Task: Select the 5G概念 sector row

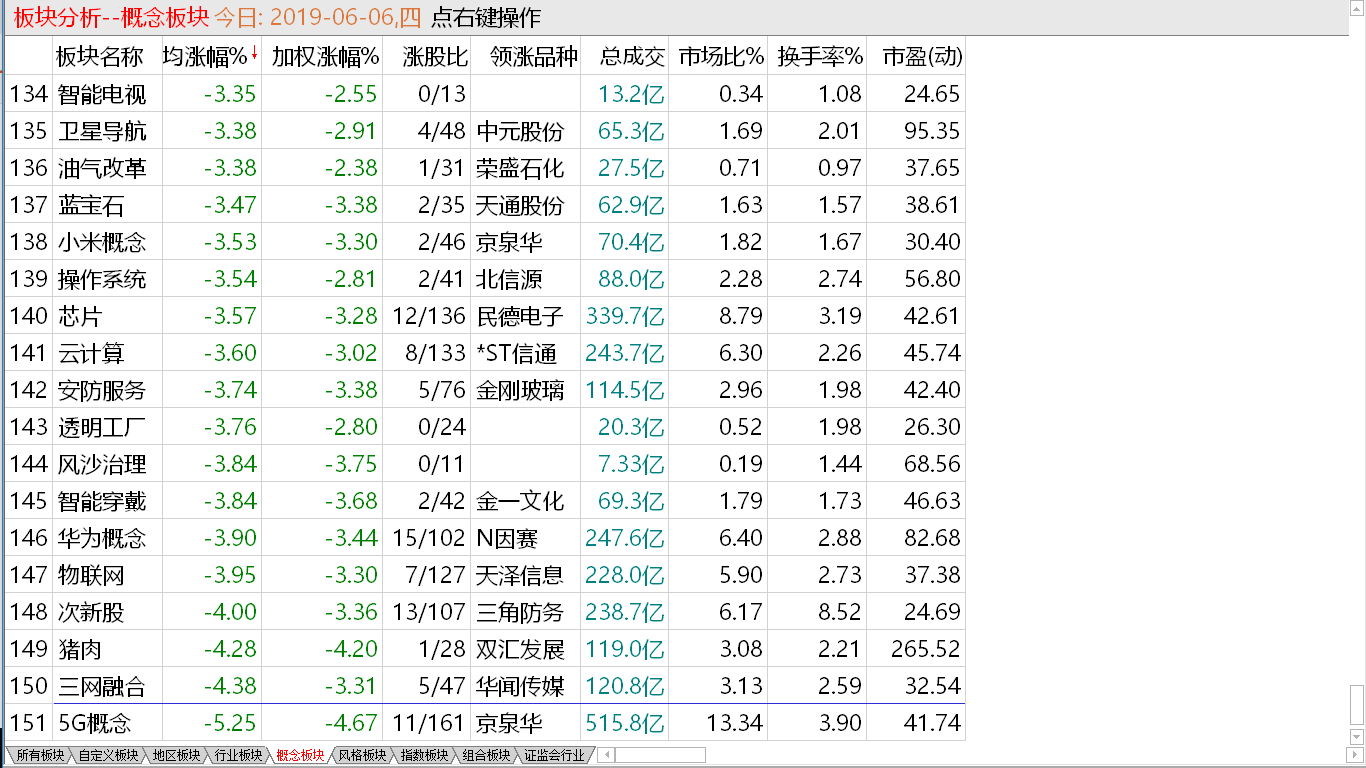Action: [485, 723]
